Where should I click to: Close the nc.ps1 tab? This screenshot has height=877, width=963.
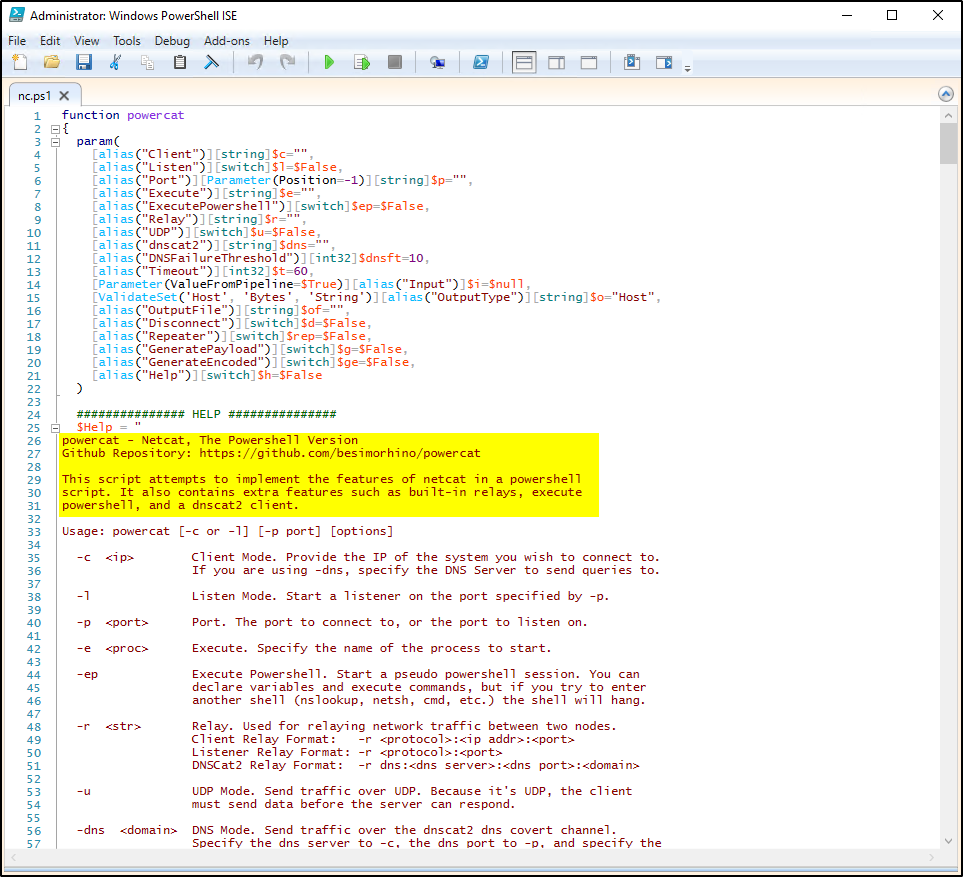click(64, 95)
